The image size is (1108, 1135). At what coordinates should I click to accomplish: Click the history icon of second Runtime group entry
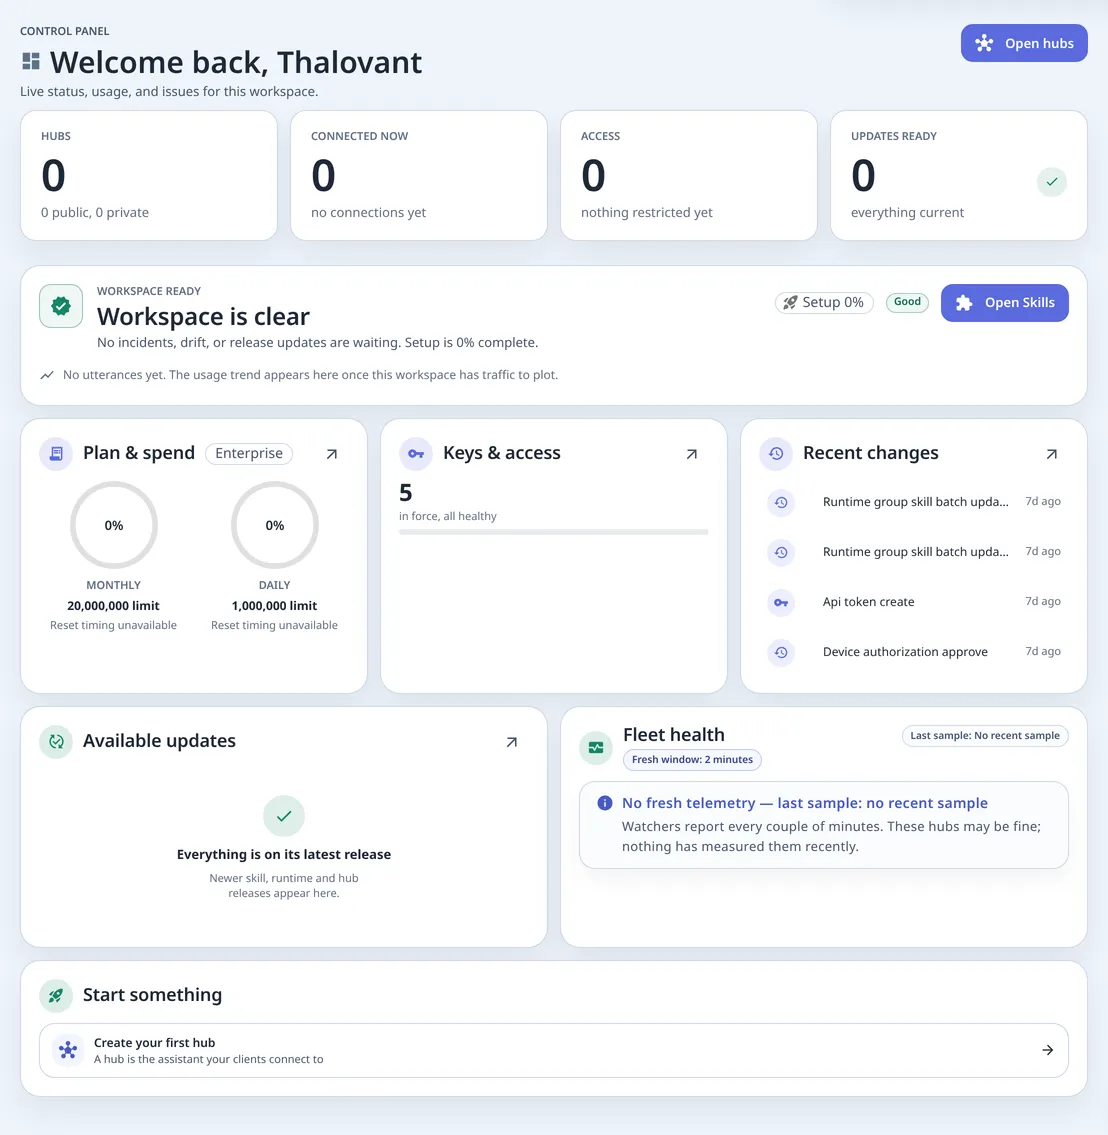tap(781, 552)
